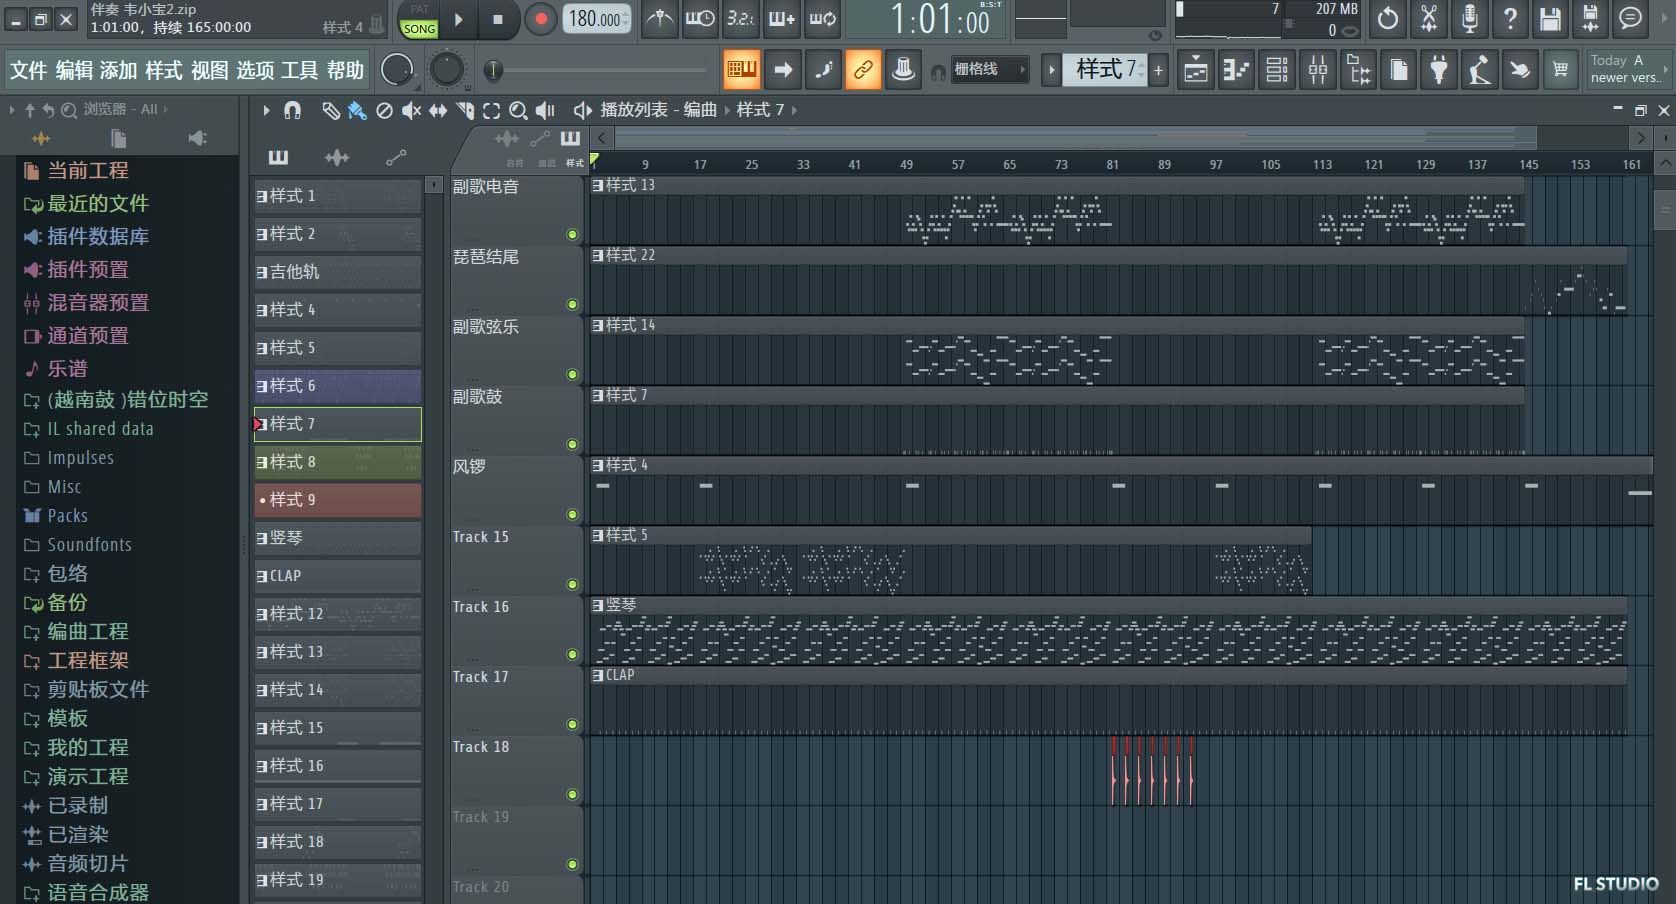Screen dimensions: 1676x904
Task: Start playback with the play button
Action: (459, 19)
